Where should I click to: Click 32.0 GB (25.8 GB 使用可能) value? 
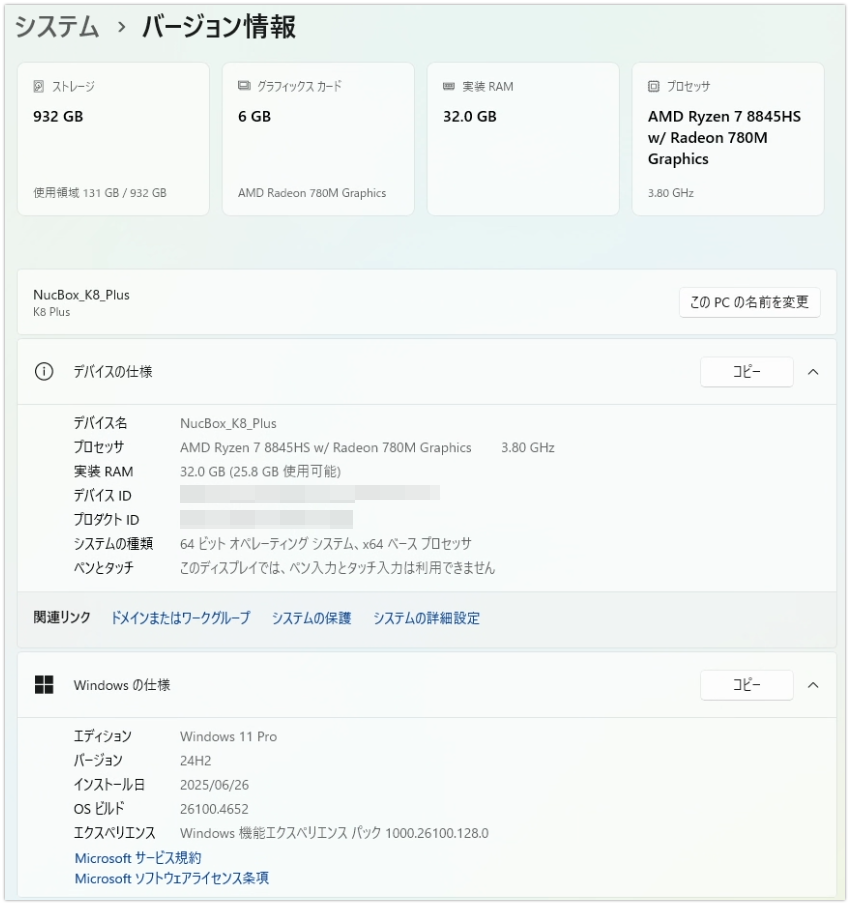pos(260,472)
